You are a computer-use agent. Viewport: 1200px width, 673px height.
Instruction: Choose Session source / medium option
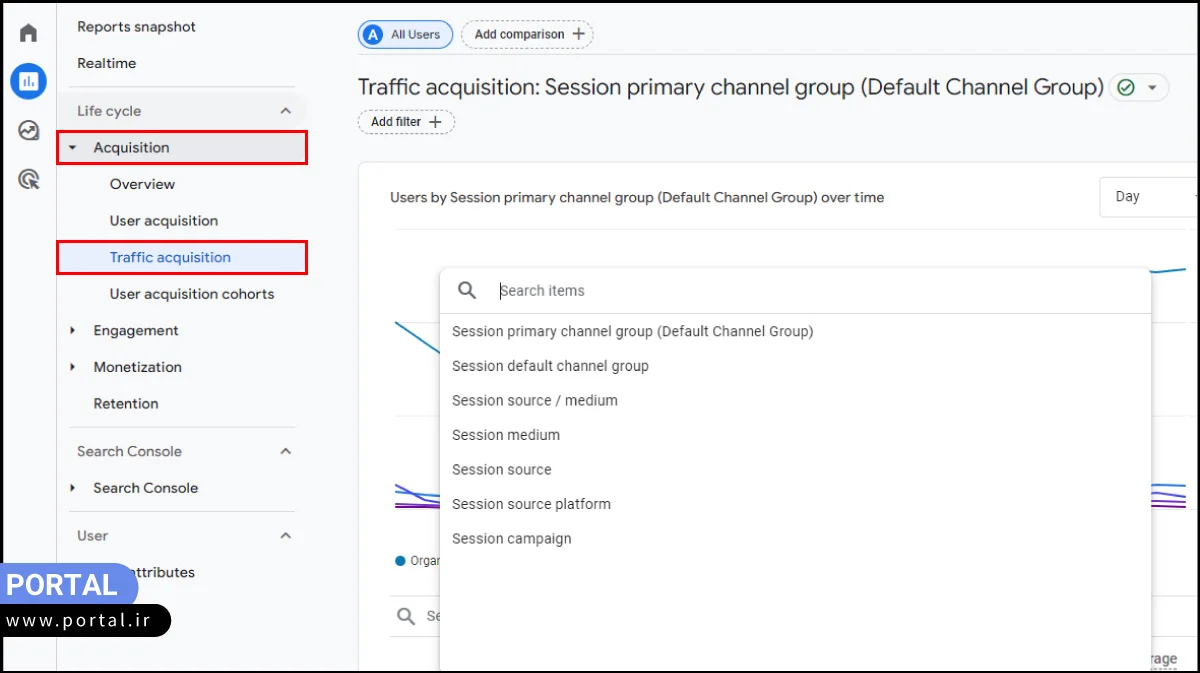(x=534, y=400)
